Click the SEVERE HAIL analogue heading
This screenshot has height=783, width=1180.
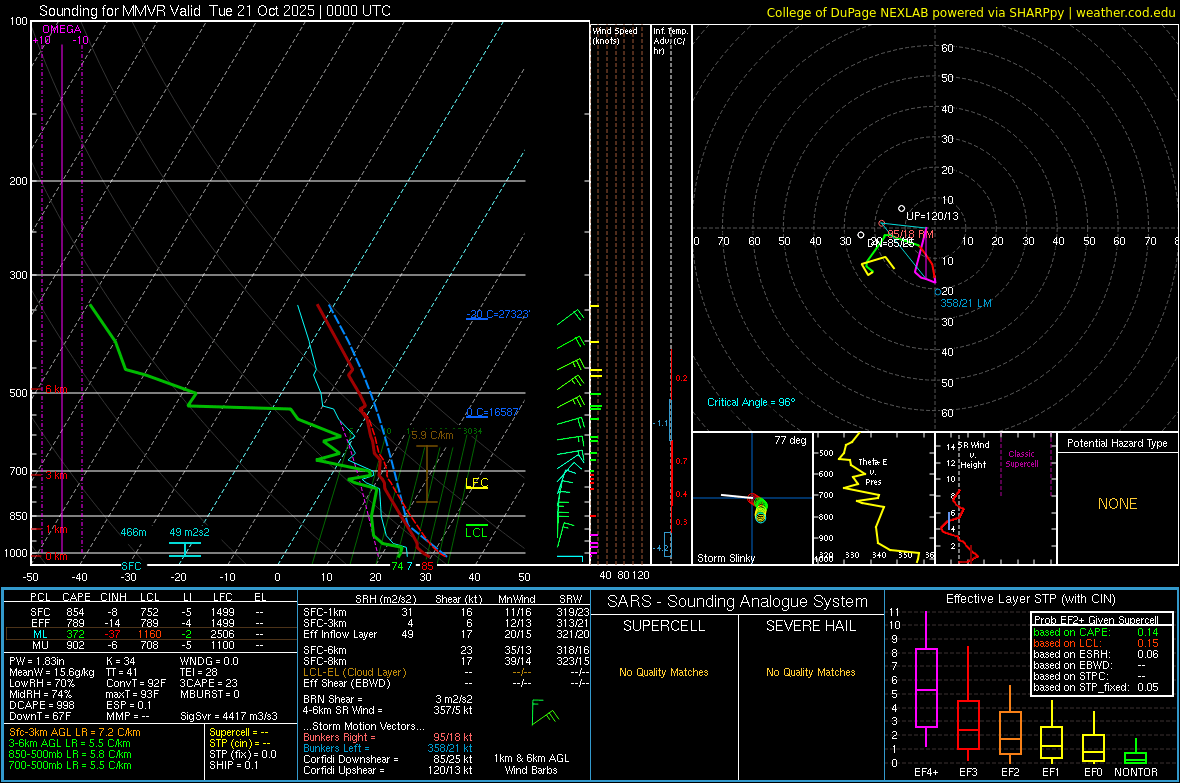810,626
